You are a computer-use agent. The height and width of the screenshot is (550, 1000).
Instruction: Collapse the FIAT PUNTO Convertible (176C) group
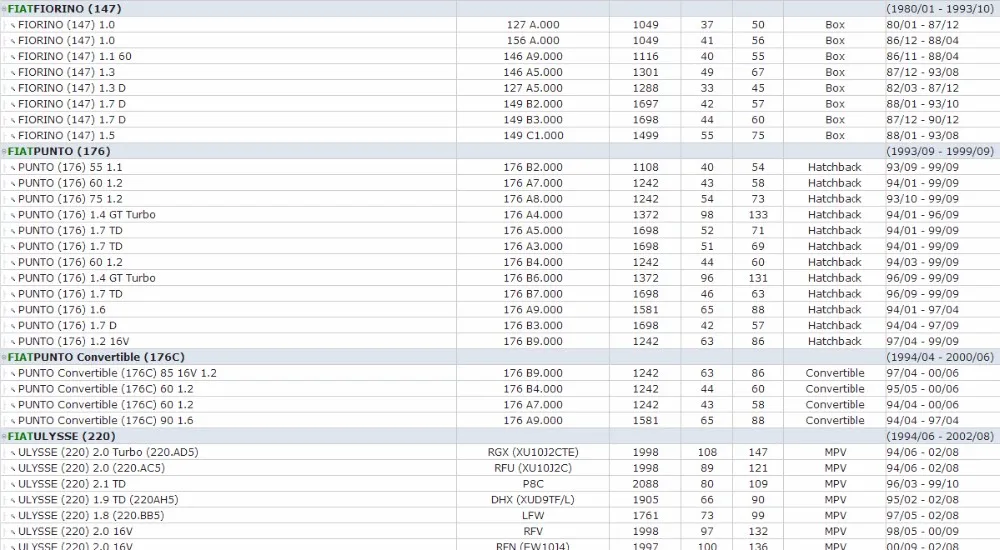(4, 357)
